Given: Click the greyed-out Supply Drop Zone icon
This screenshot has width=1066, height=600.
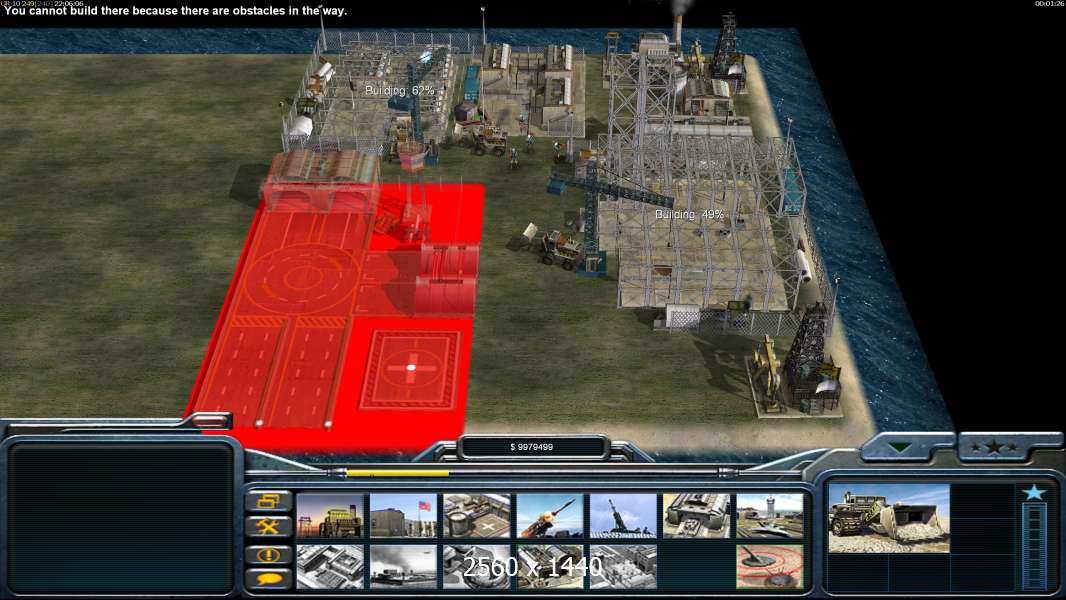Looking at the screenshot, I should click(403, 566).
